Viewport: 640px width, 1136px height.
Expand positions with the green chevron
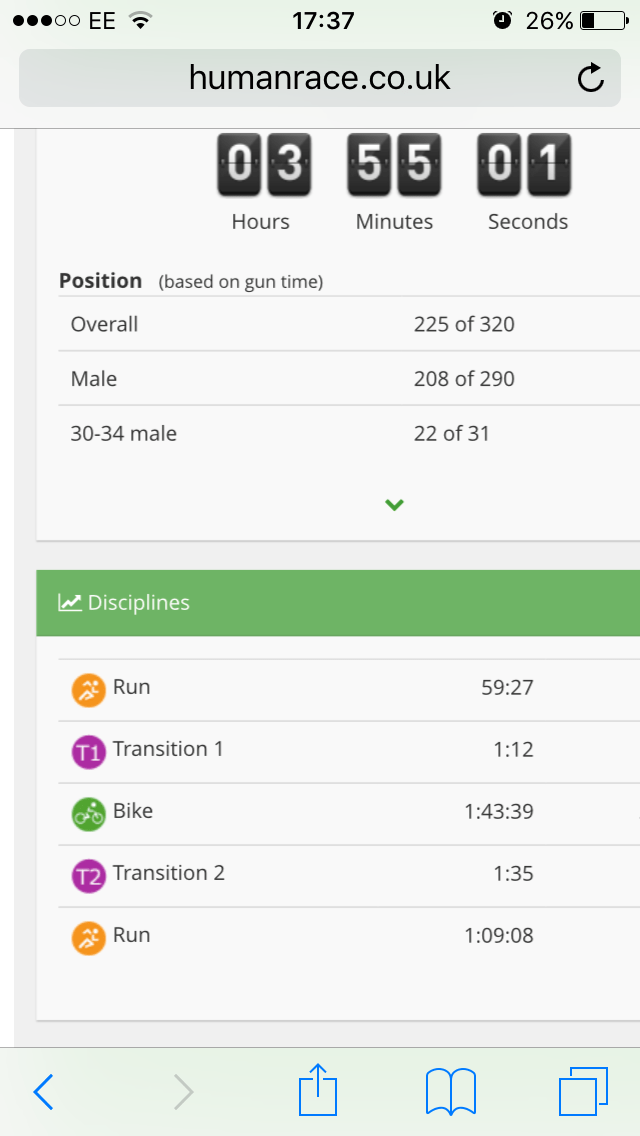pyautogui.click(x=394, y=505)
